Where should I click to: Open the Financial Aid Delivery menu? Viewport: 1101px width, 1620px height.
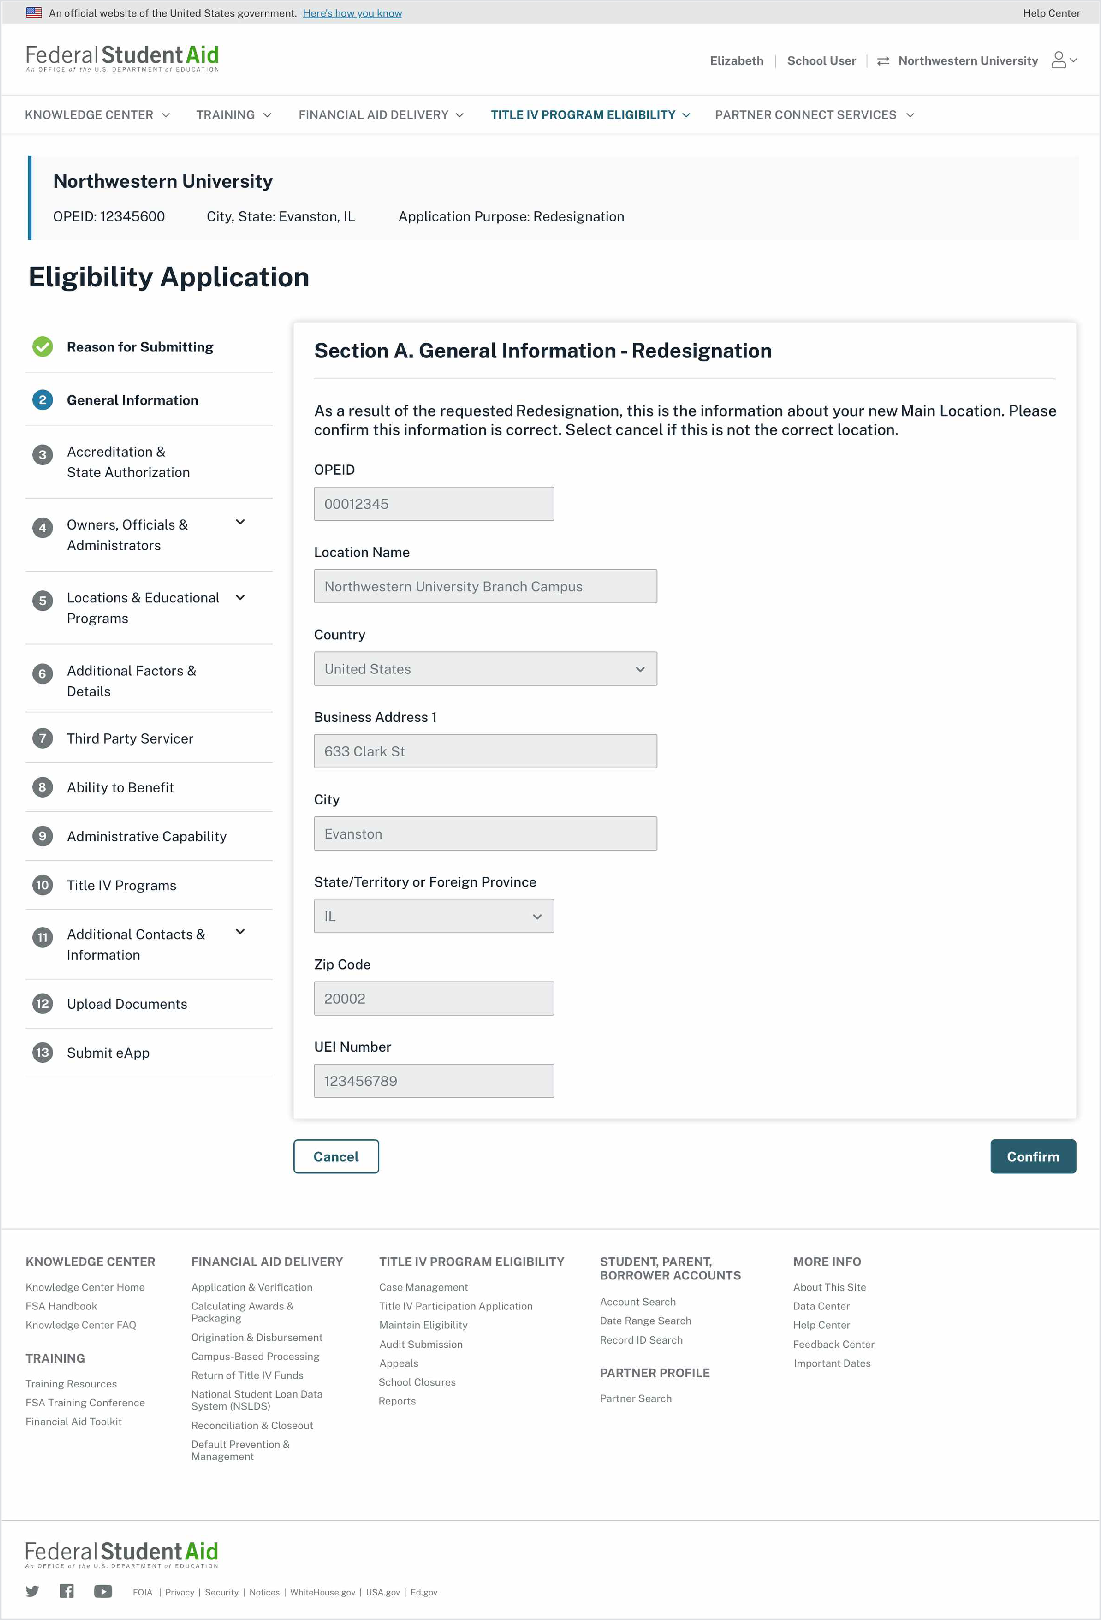[380, 115]
